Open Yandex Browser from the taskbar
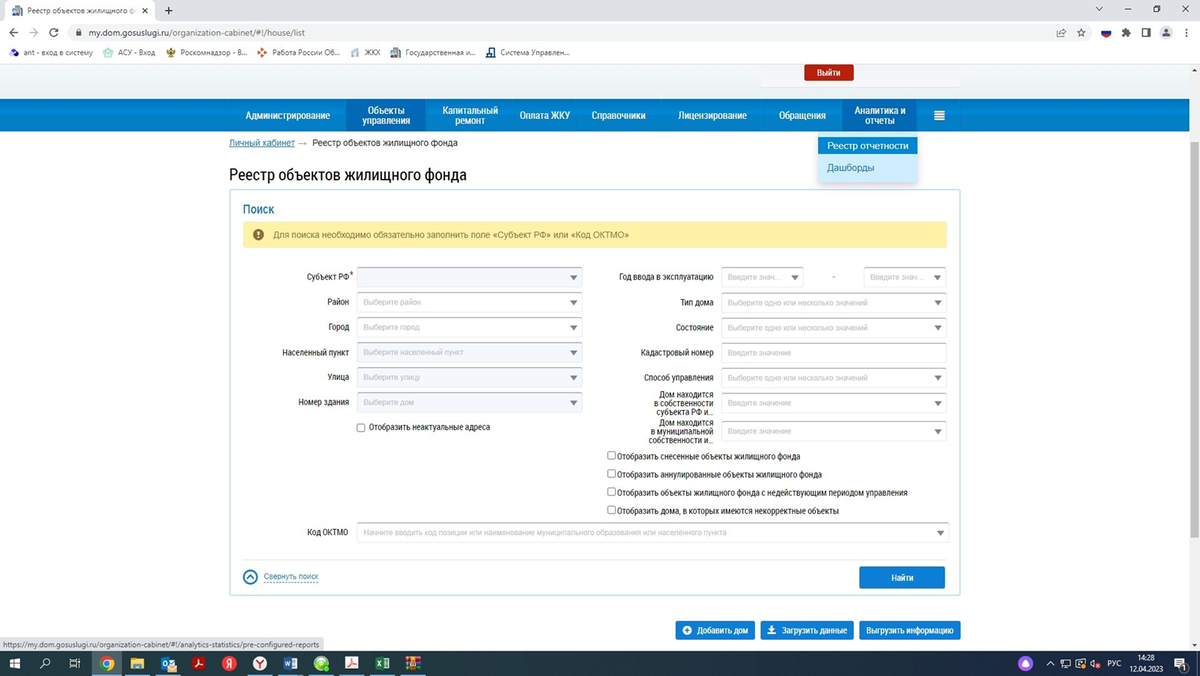1200x676 pixels. coord(260,663)
